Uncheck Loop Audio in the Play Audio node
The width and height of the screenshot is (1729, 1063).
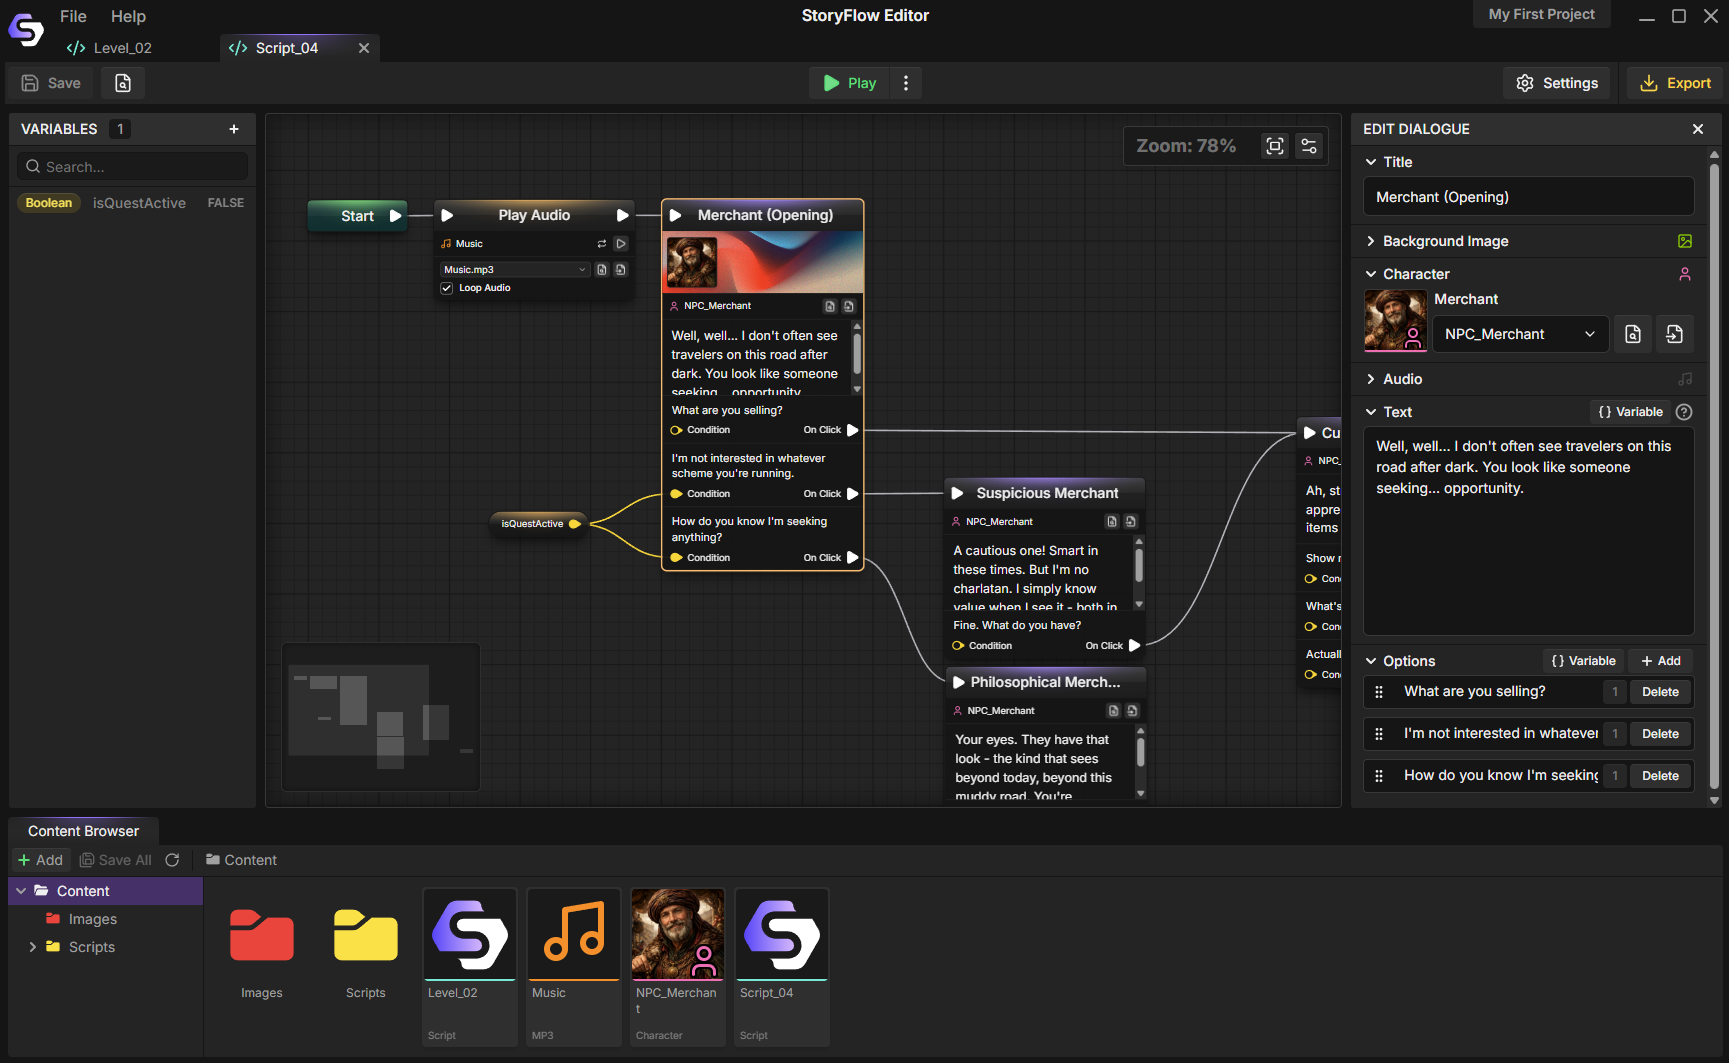pos(446,287)
